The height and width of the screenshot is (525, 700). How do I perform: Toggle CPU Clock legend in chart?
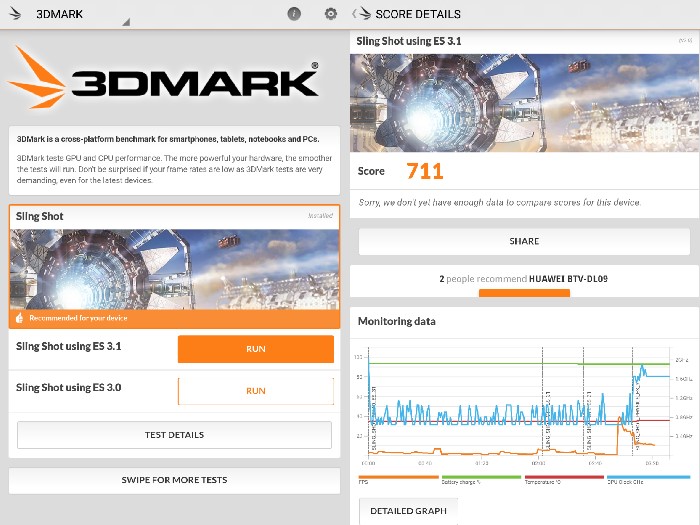point(648,480)
